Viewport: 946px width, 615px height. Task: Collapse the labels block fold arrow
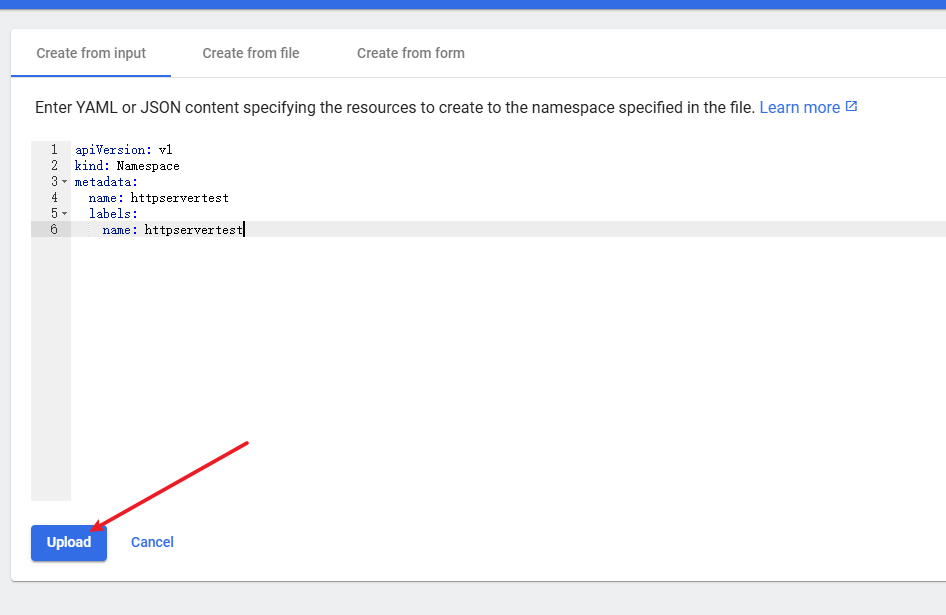click(x=65, y=214)
